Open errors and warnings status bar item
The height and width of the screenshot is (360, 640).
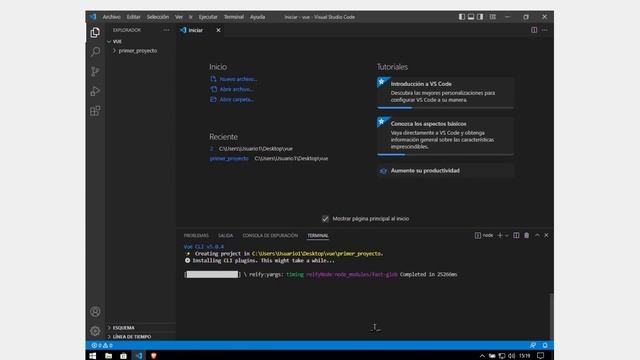pos(102,345)
